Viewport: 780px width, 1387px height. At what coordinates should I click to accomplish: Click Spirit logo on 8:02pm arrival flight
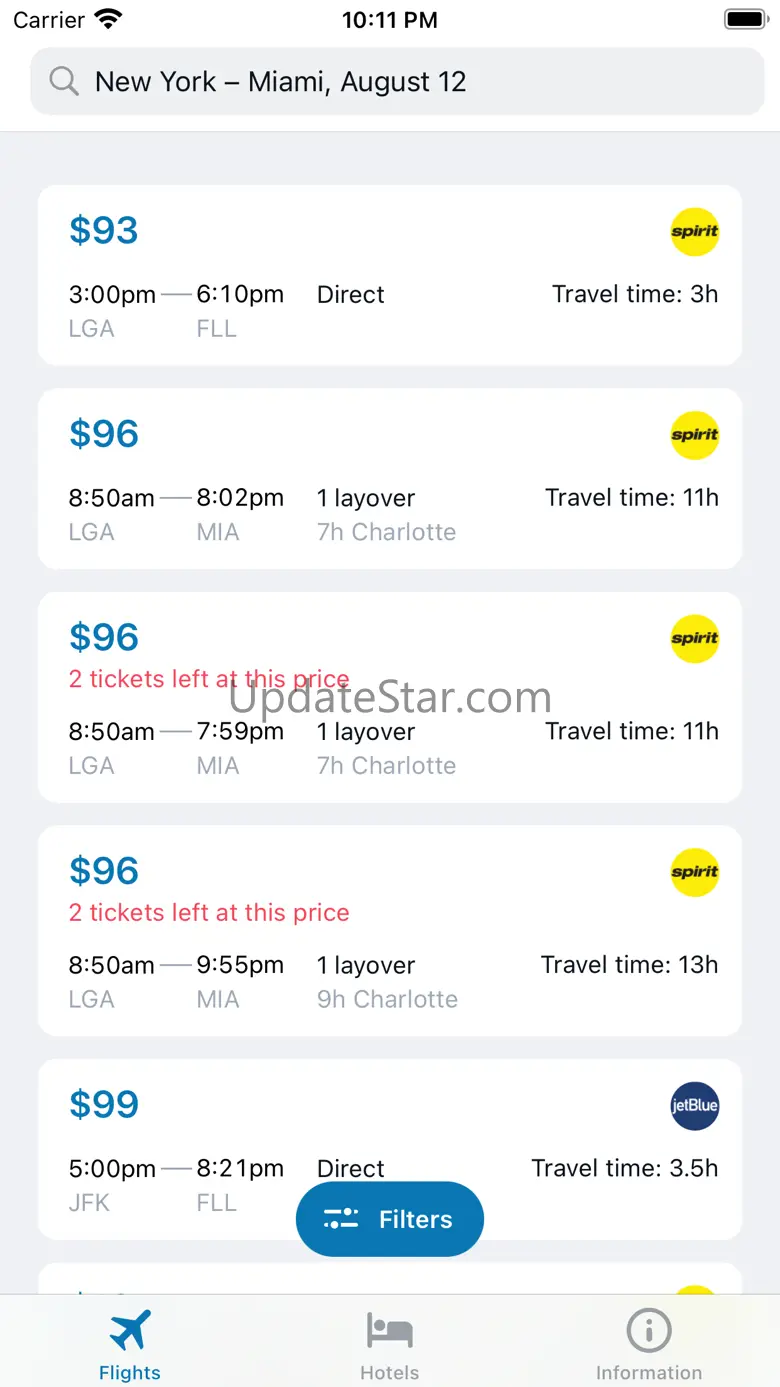(694, 435)
